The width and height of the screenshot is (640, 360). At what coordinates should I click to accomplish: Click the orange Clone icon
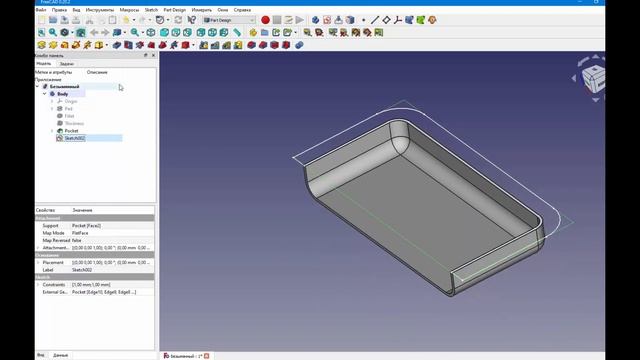(432, 20)
